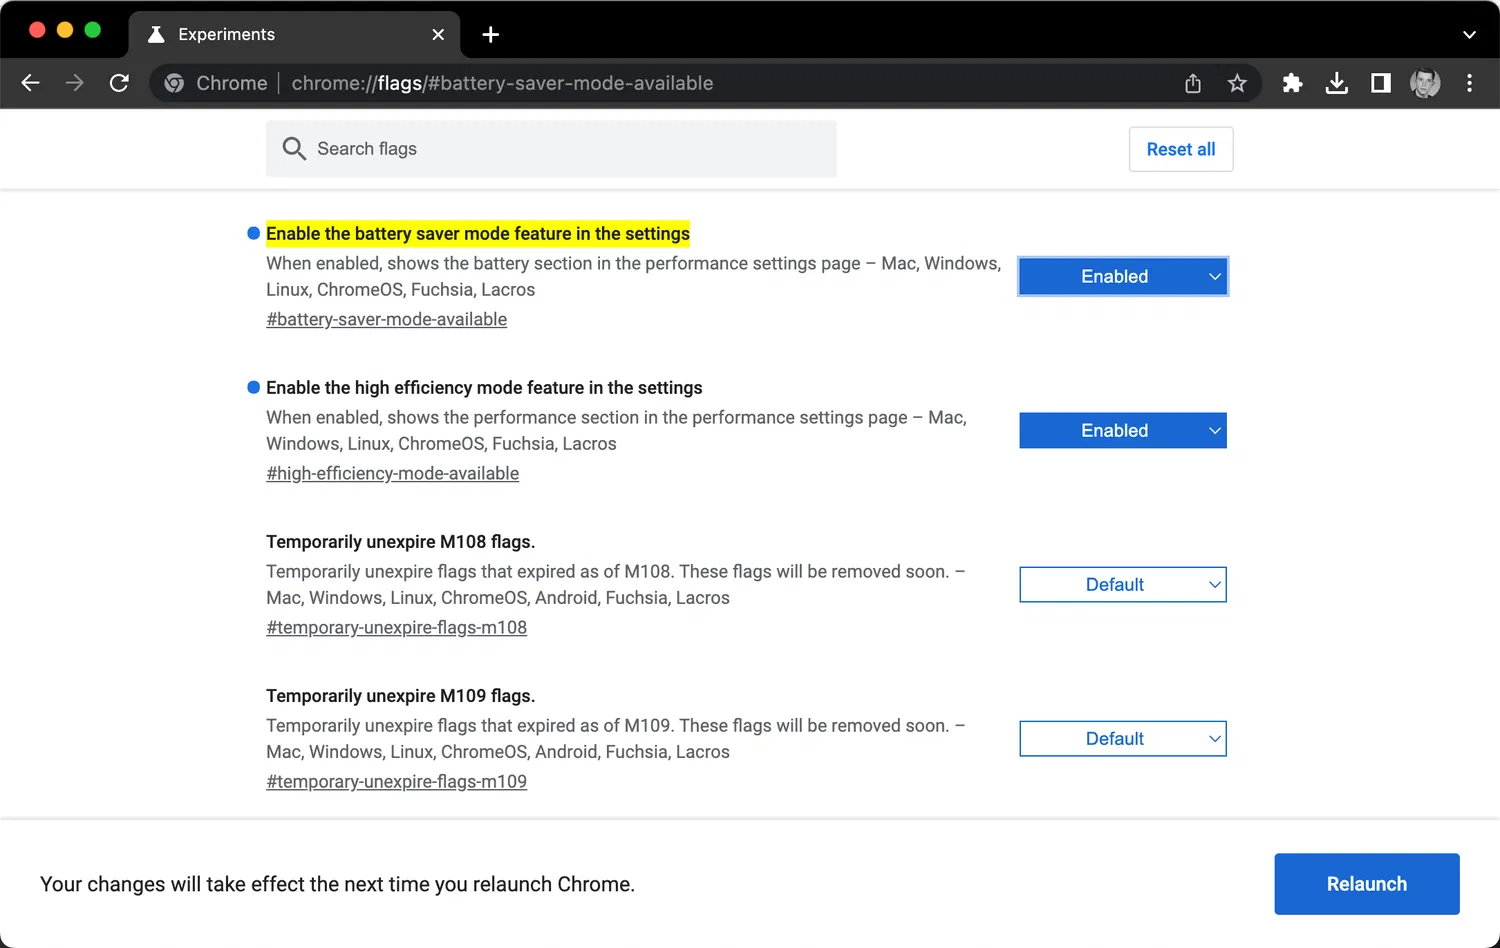Image resolution: width=1500 pixels, height=948 pixels.
Task: Expand the tab search chevron
Action: pyautogui.click(x=1469, y=35)
